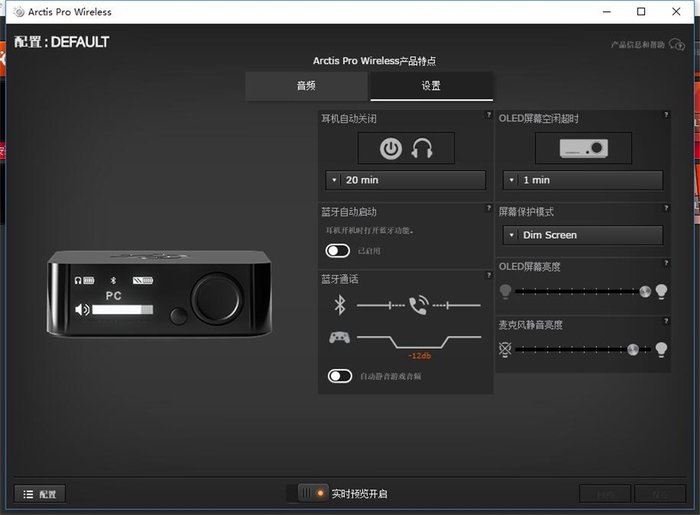The width and height of the screenshot is (700, 515).
Task: Click the bright bulb icon for OLED屏幕亮度
Action: [x=661, y=291]
